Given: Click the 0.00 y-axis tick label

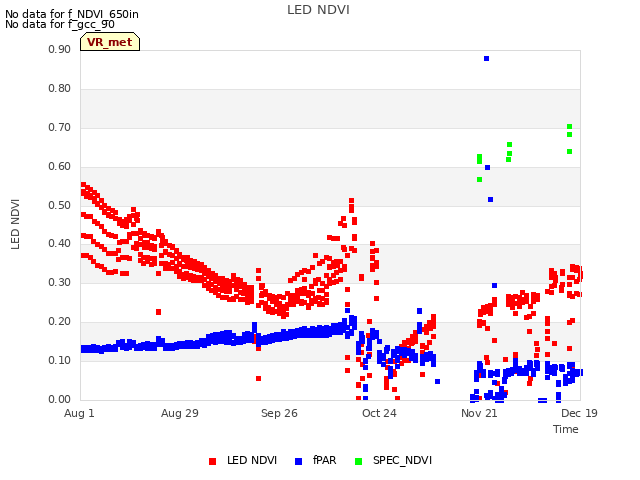Looking at the screenshot, I should [x=60, y=399].
